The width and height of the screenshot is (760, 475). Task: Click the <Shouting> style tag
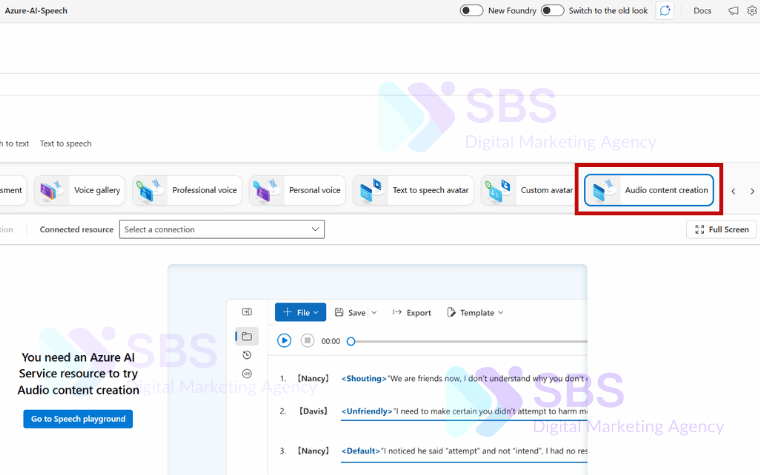click(364, 379)
